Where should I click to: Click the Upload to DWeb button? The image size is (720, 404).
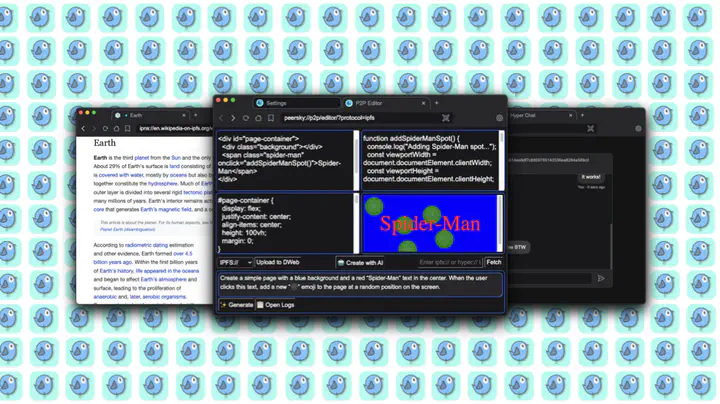[x=277, y=262]
